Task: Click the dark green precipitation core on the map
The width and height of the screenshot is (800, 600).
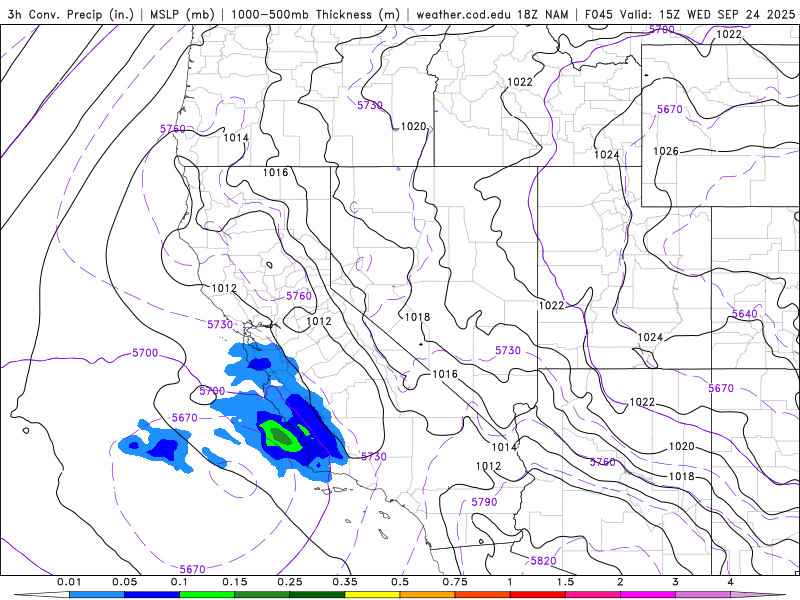Action: [281, 436]
